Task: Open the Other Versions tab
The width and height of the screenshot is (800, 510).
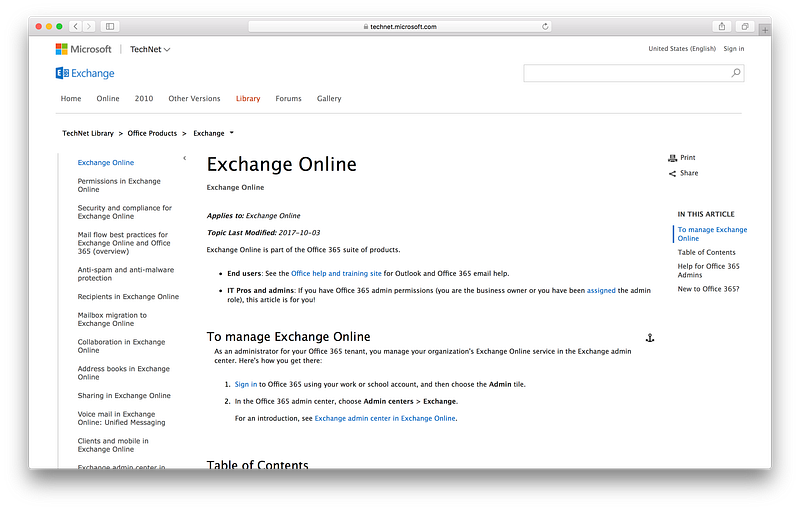Action: coord(194,98)
